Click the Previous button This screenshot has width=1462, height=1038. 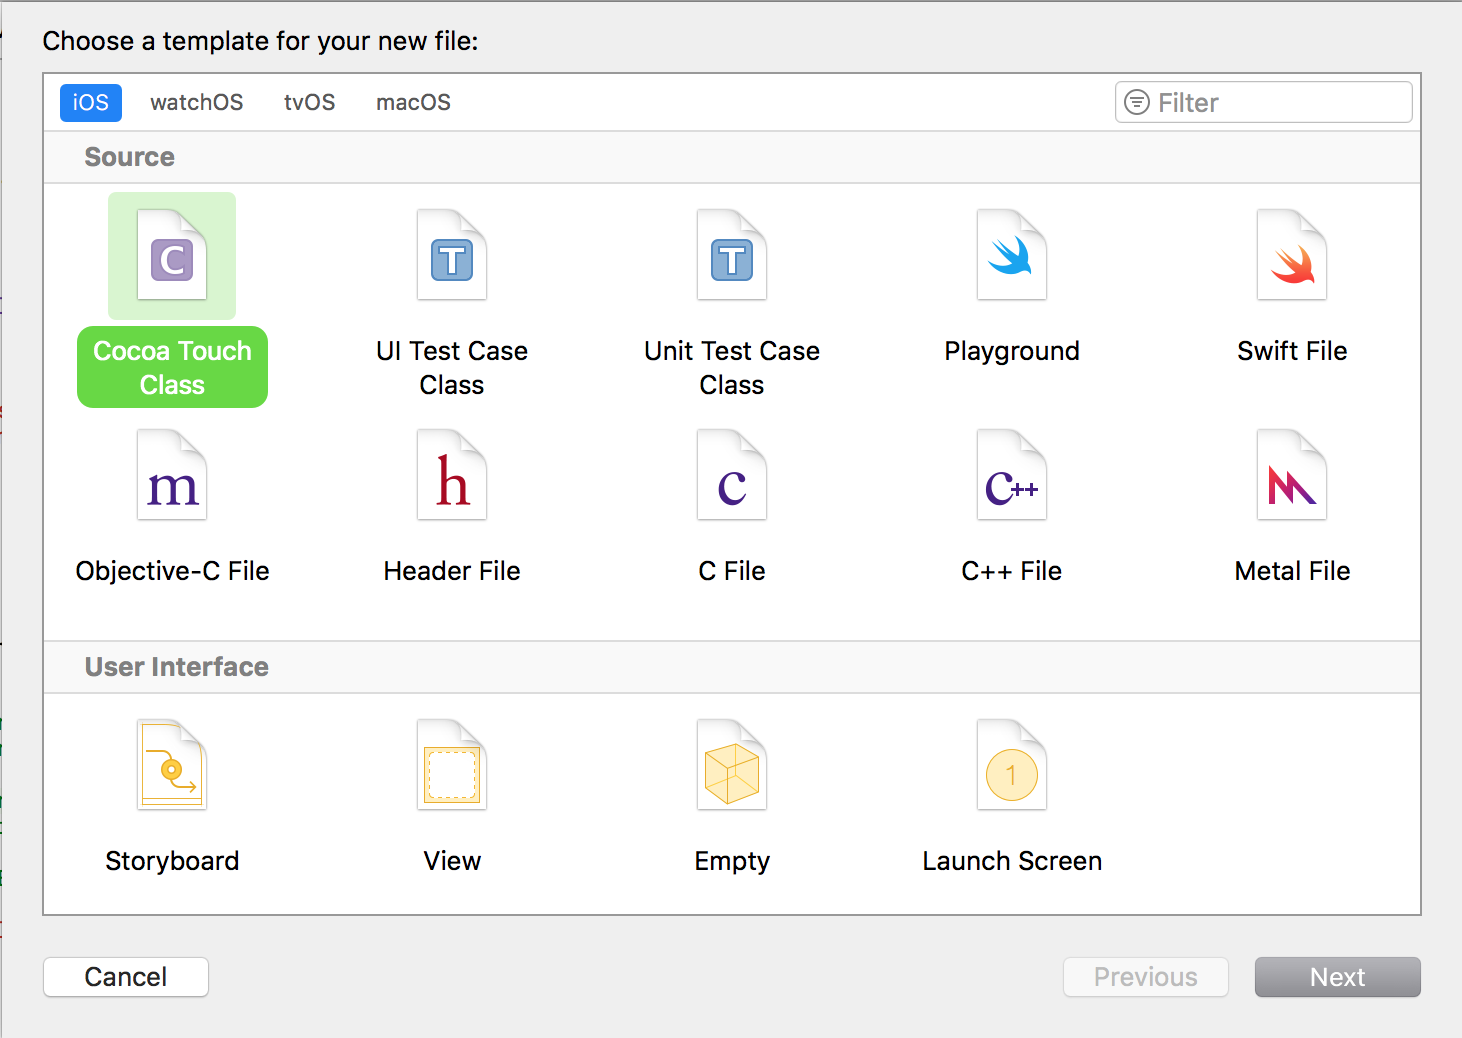pos(1146,977)
